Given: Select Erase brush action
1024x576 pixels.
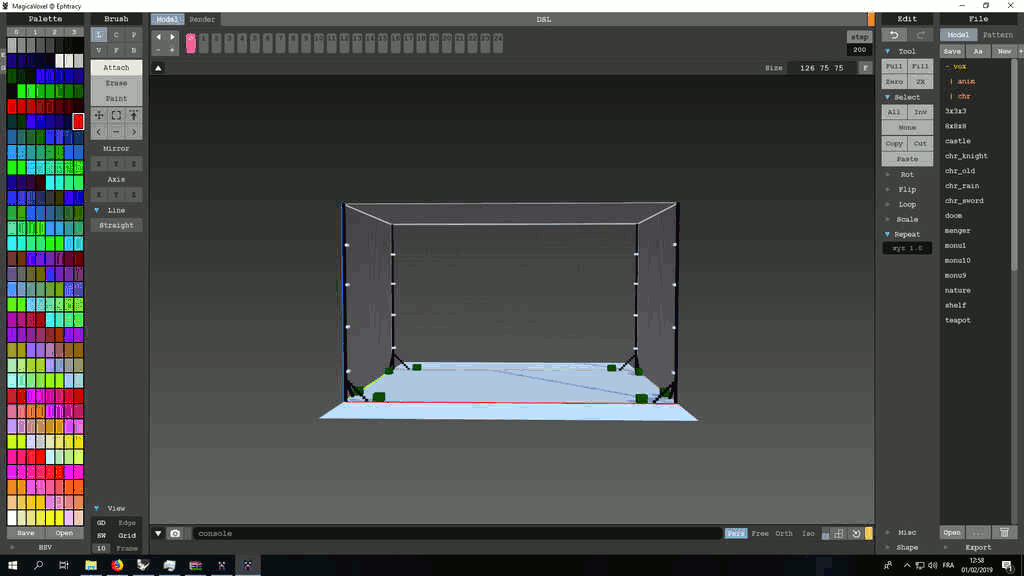Looking at the screenshot, I should click(x=116, y=83).
